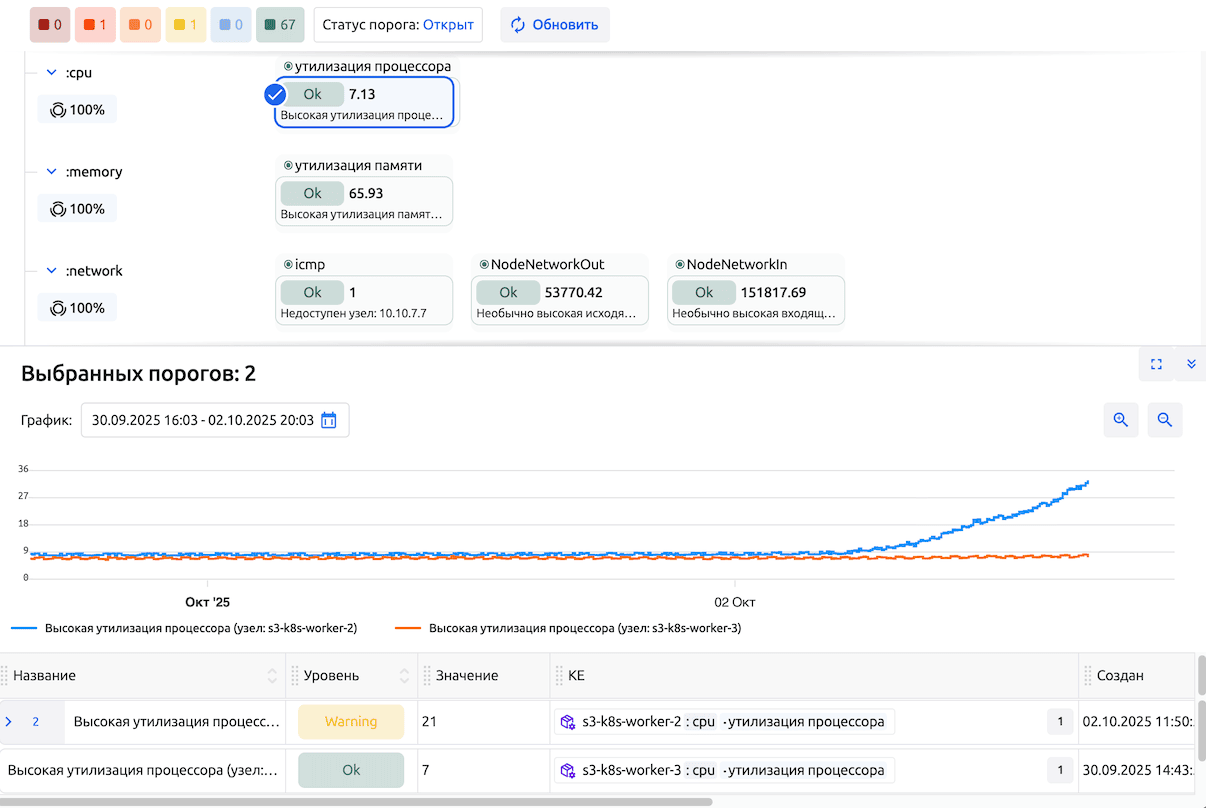1206x808 pixels.
Task: Toggle orange s3-k8s-worker-3 series in legend
Action: pos(568,629)
